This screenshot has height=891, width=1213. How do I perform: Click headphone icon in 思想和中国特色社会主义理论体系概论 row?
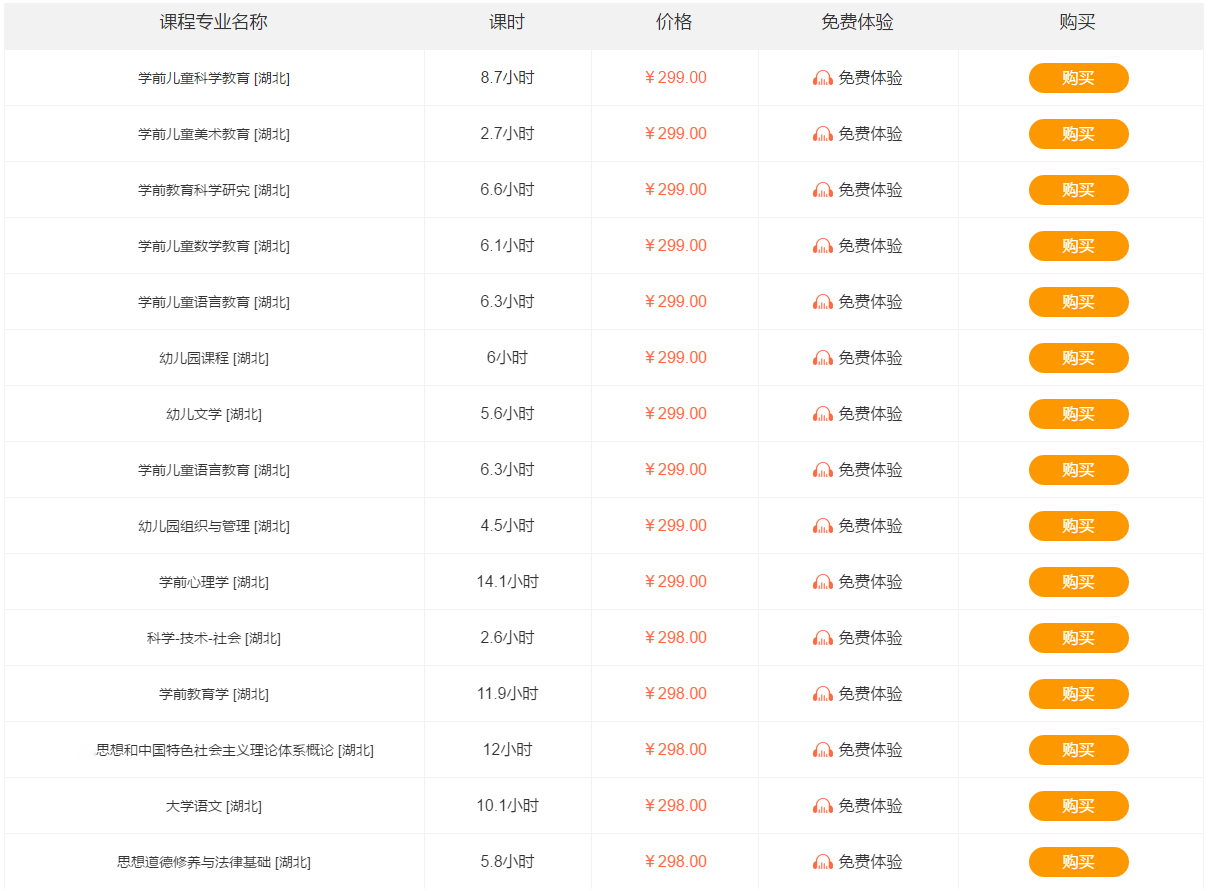pyautogui.click(x=823, y=750)
